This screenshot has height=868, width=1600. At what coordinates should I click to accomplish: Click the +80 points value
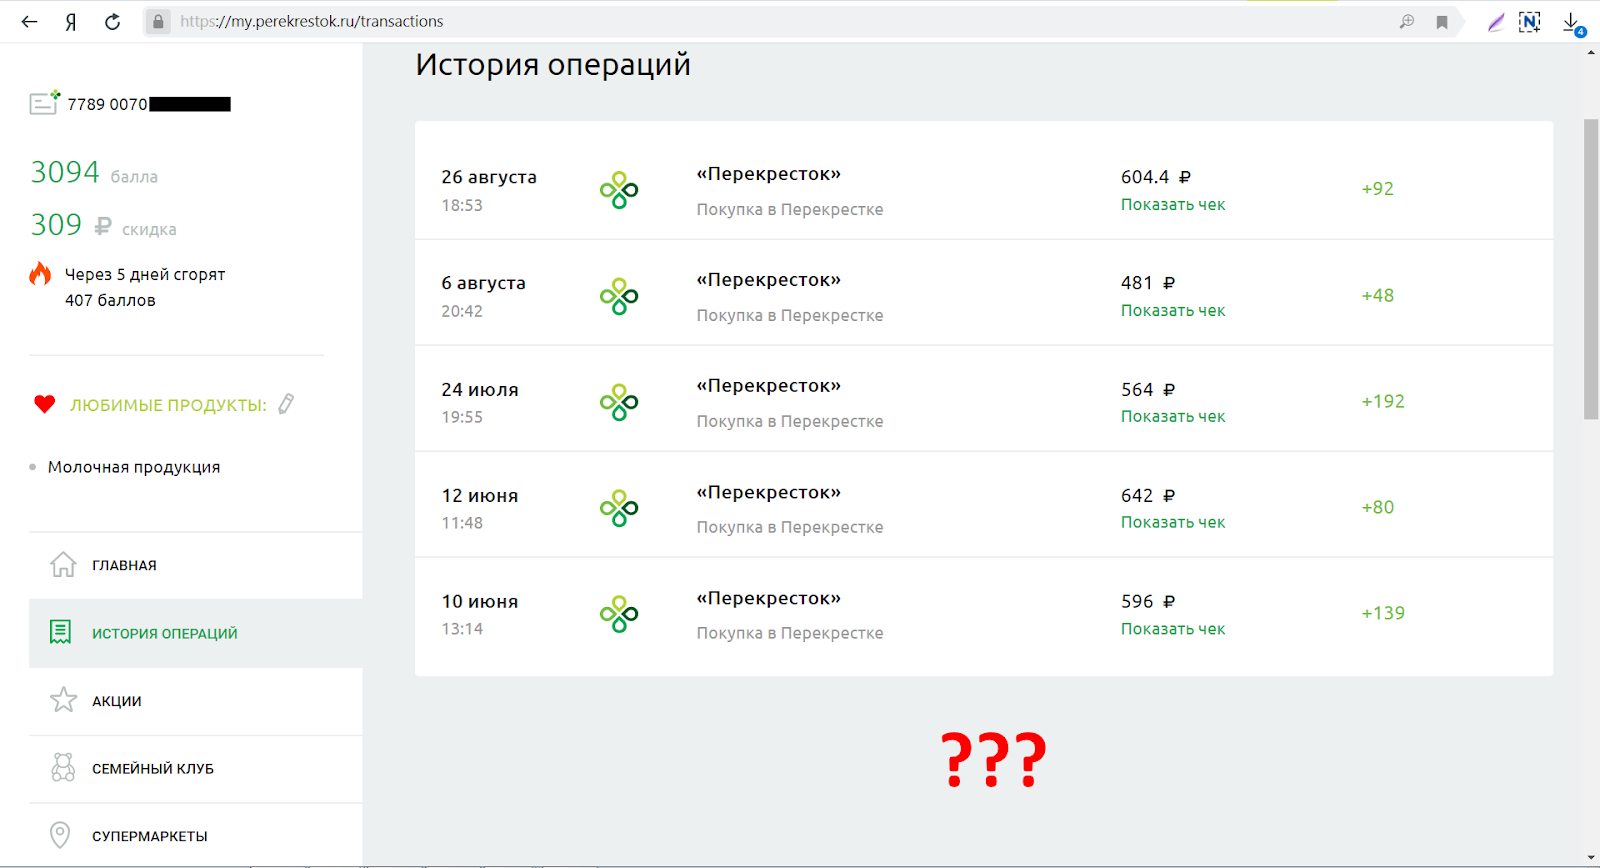pos(1377,507)
